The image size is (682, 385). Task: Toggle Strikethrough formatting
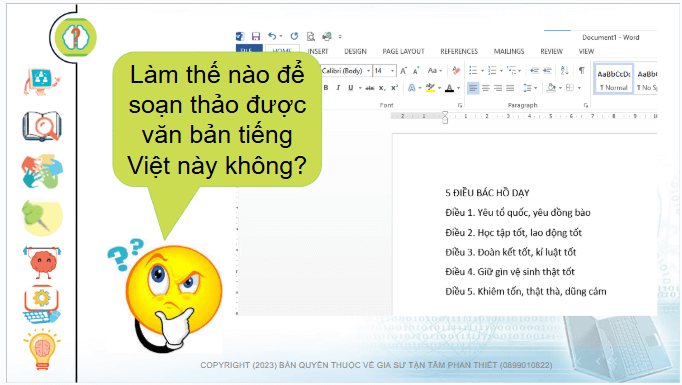370,88
